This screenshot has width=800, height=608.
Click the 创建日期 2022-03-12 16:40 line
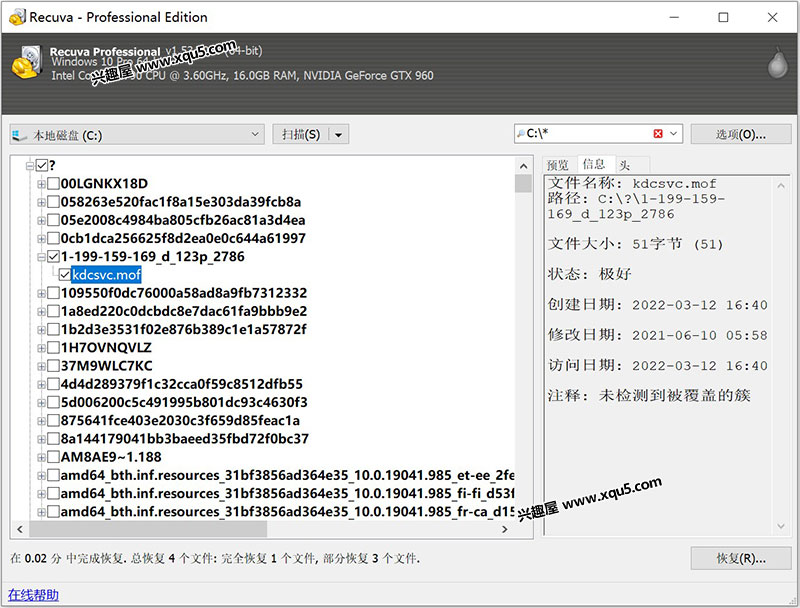point(658,305)
